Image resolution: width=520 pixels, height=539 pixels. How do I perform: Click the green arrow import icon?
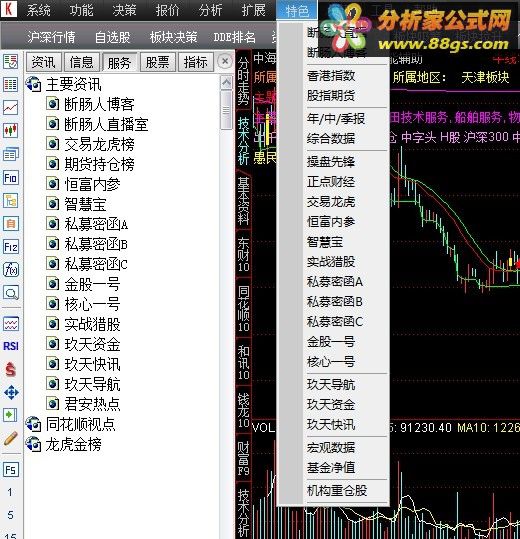[10, 415]
